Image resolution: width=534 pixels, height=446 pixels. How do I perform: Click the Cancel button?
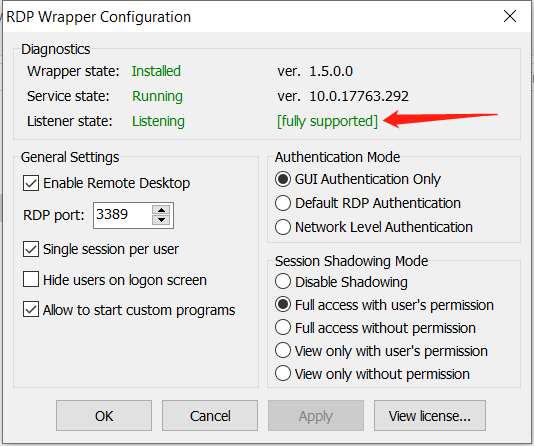[x=210, y=416]
